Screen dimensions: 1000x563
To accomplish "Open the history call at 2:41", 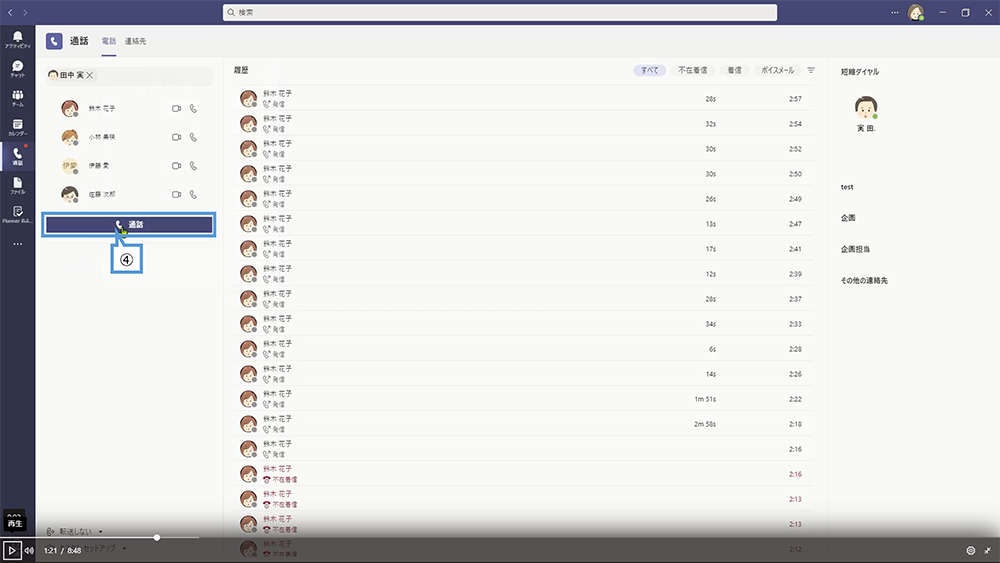I will (524, 249).
